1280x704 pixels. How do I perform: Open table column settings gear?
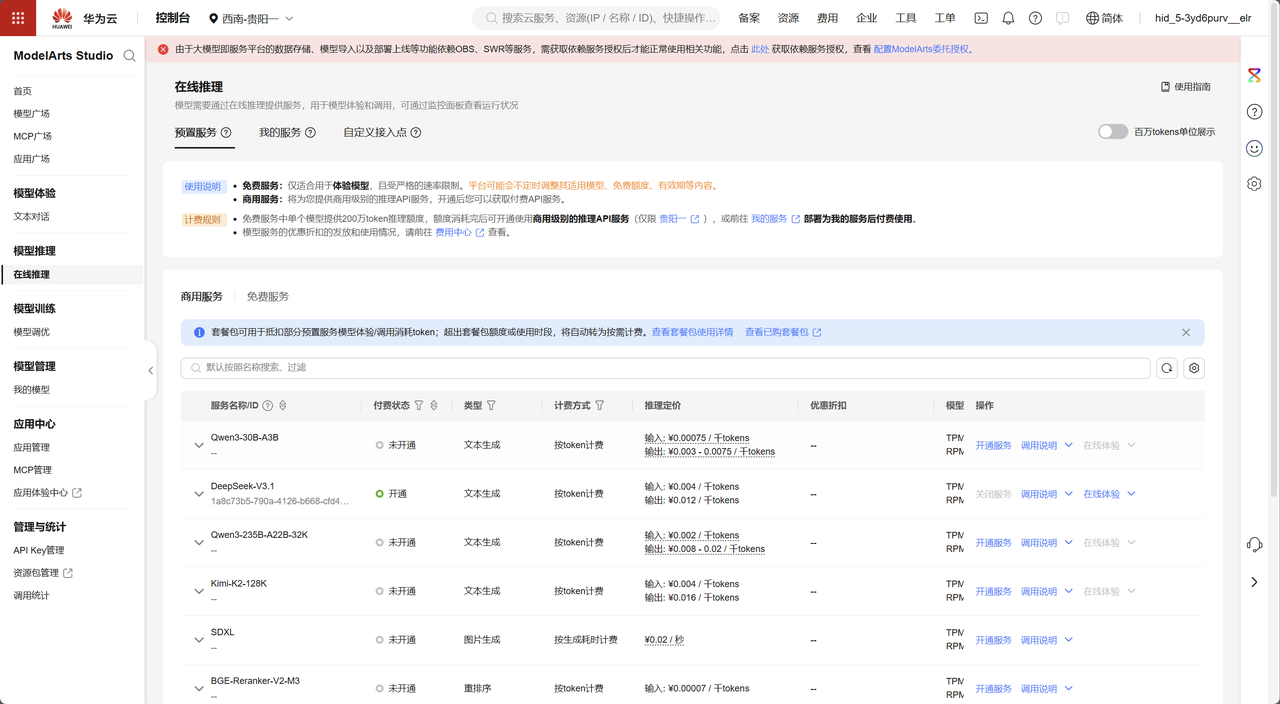(x=1194, y=368)
